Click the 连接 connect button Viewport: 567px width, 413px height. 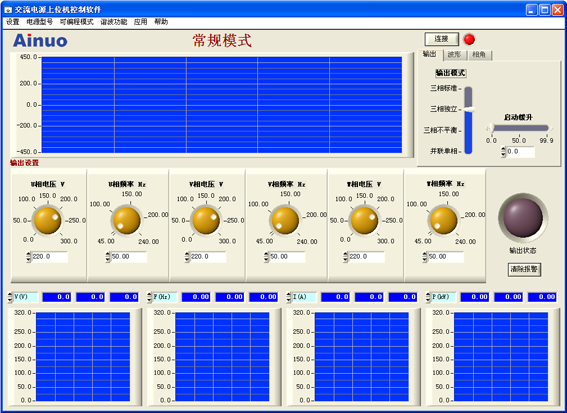click(x=442, y=39)
